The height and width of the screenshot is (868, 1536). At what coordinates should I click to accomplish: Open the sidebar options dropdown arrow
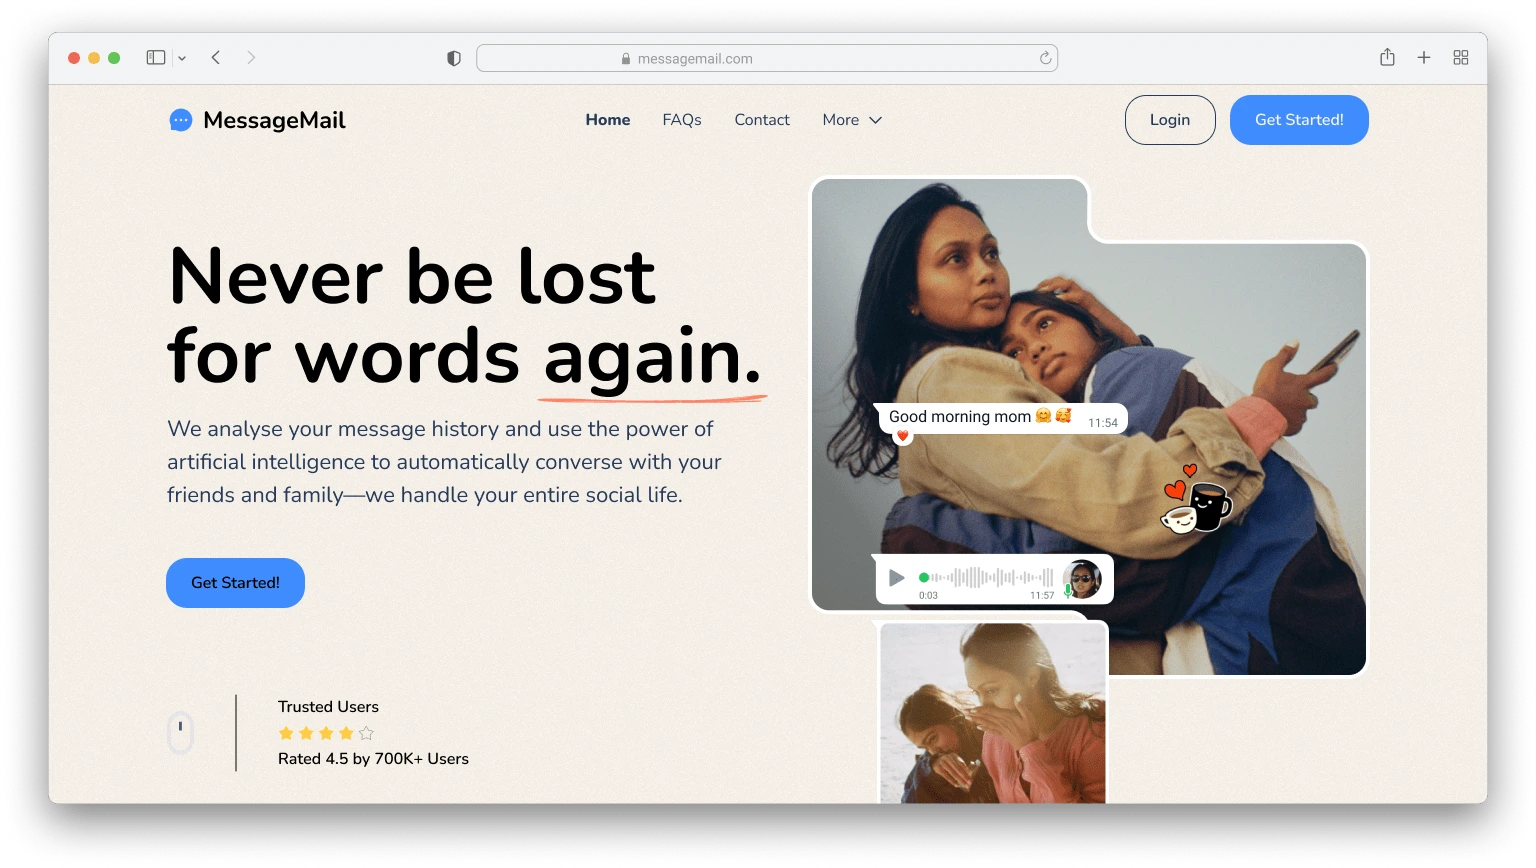tap(182, 58)
